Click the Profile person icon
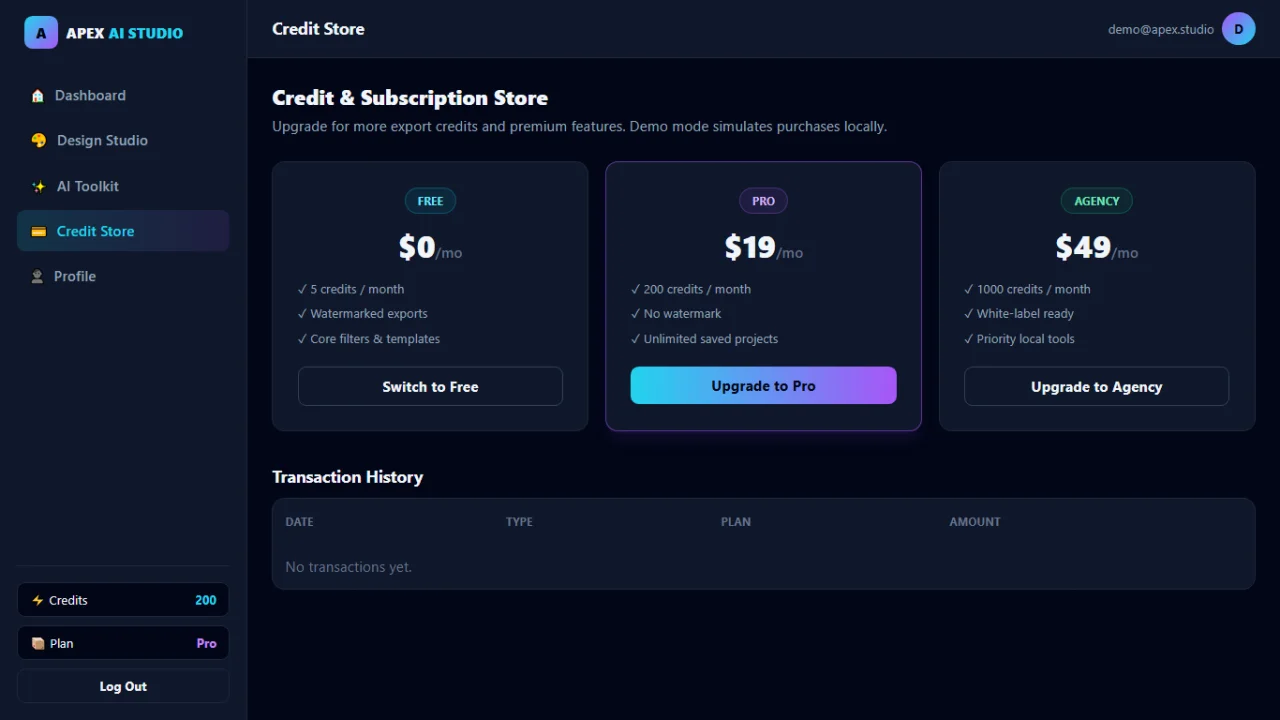Viewport: 1280px width, 720px height. tap(38, 276)
